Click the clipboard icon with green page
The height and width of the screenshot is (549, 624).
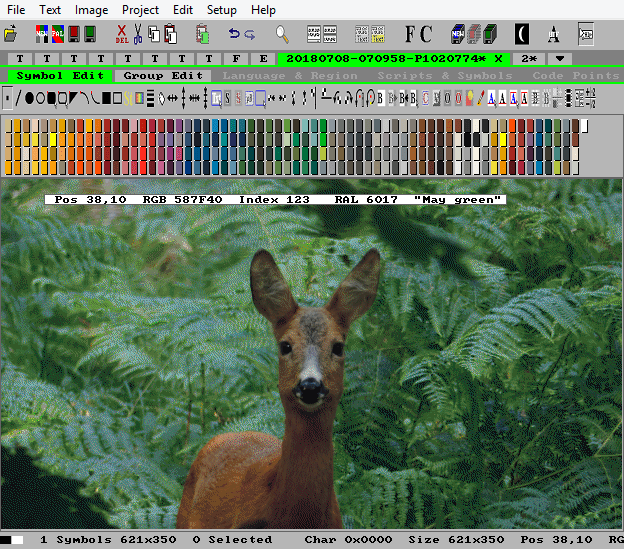(203, 34)
